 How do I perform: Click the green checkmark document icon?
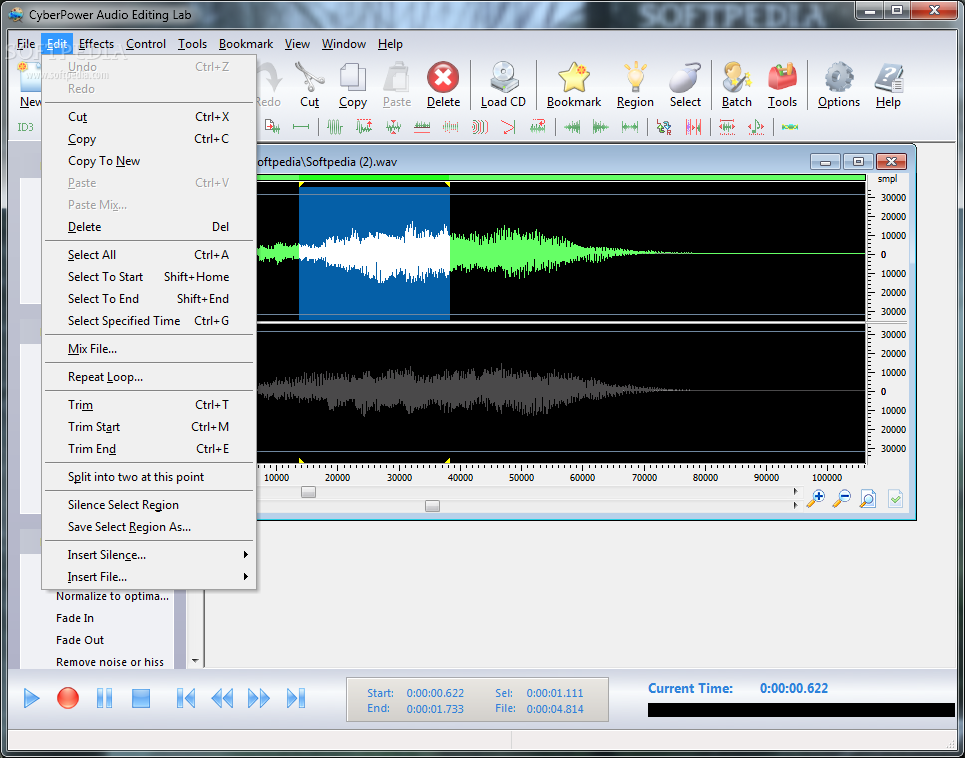[x=895, y=498]
